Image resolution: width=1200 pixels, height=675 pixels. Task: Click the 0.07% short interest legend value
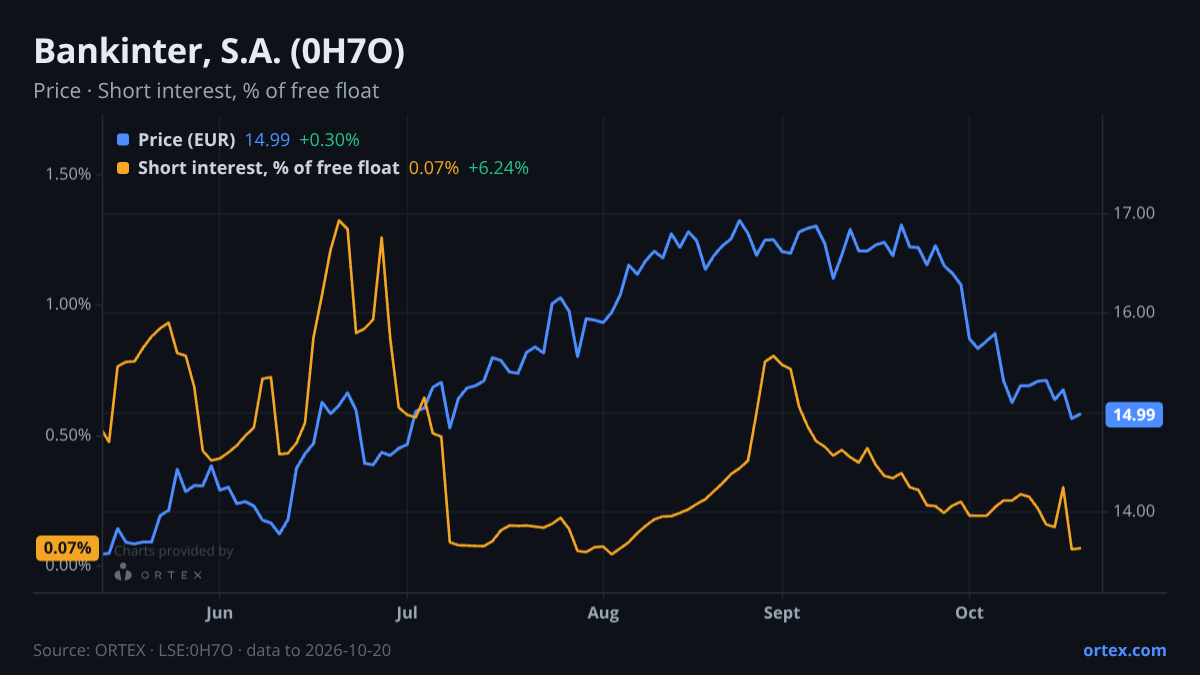click(x=434, y=168)
